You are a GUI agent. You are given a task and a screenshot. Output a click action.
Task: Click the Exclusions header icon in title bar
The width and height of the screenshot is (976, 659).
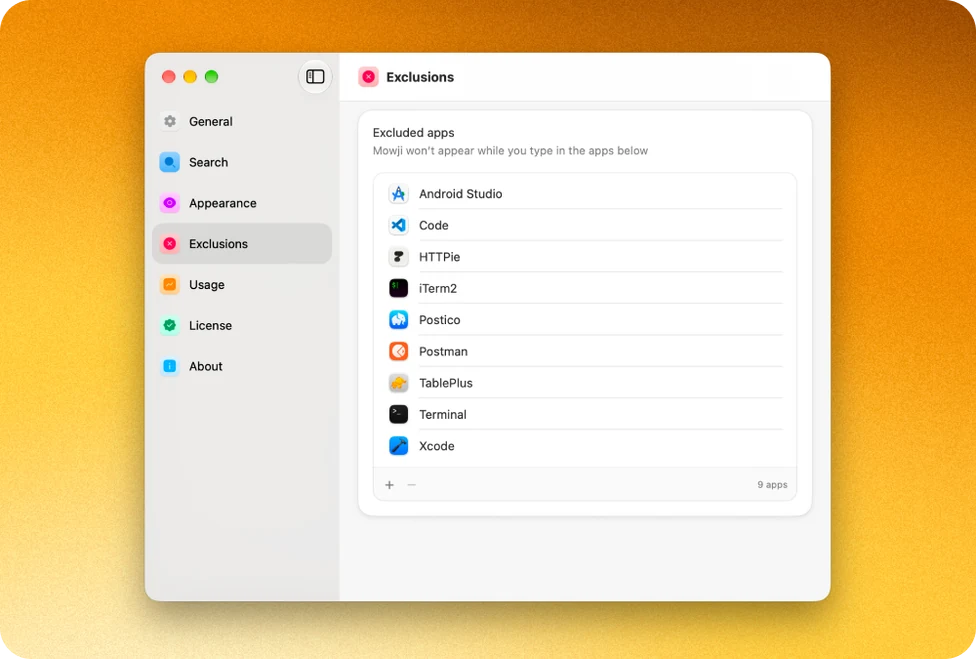[368, 77]
